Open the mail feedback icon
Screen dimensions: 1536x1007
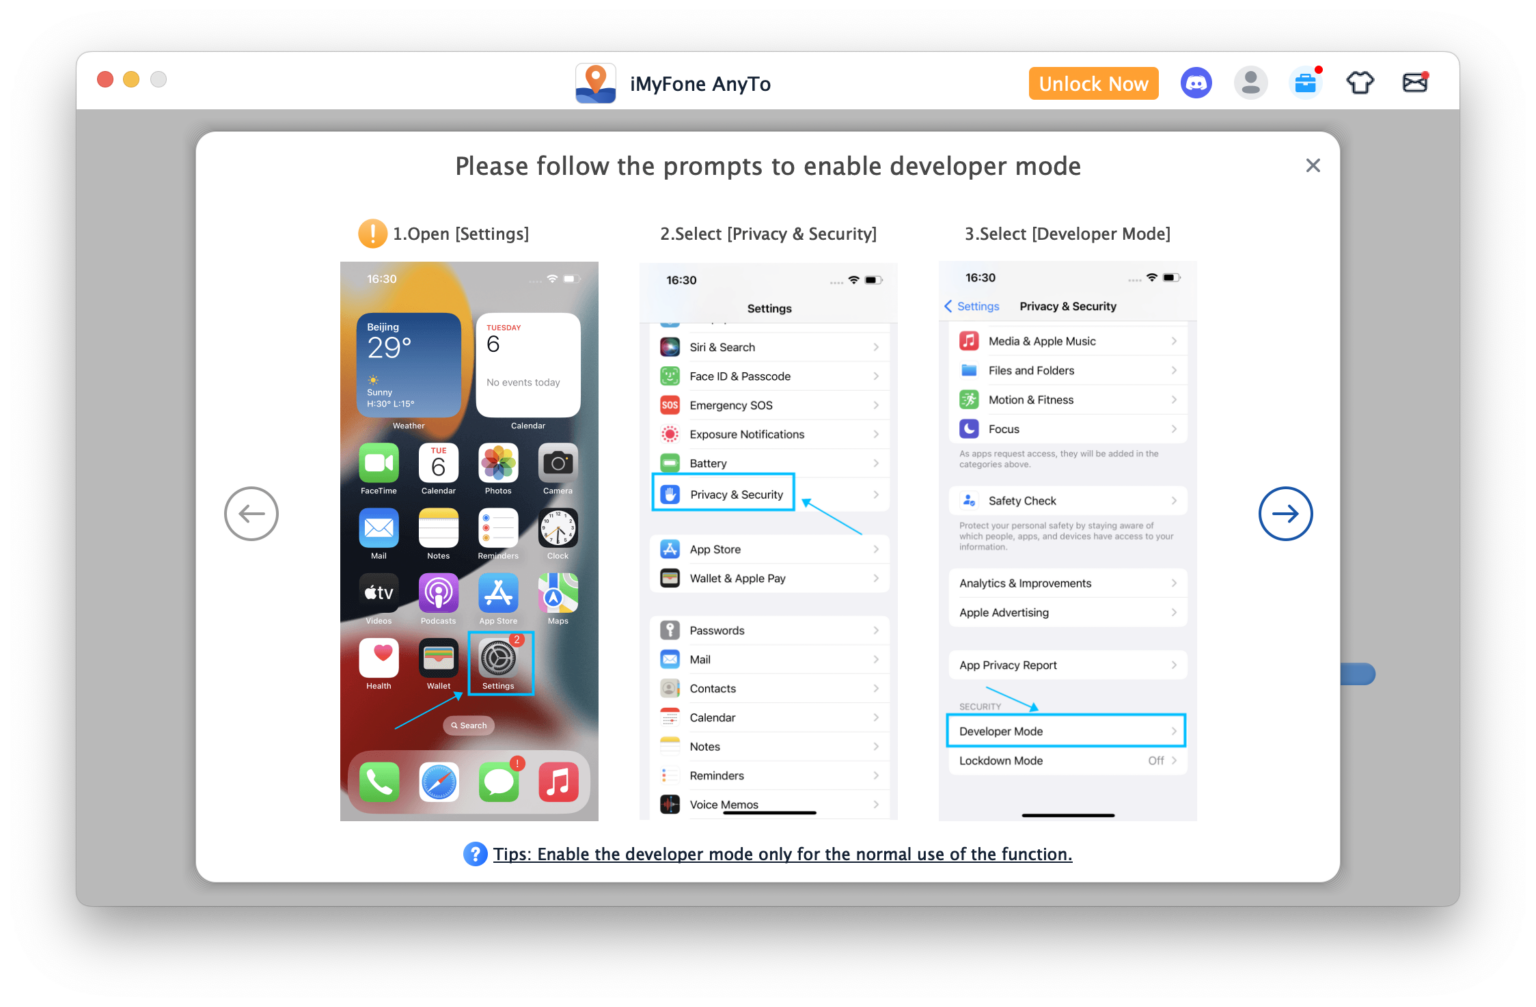tap(1415, 83)
